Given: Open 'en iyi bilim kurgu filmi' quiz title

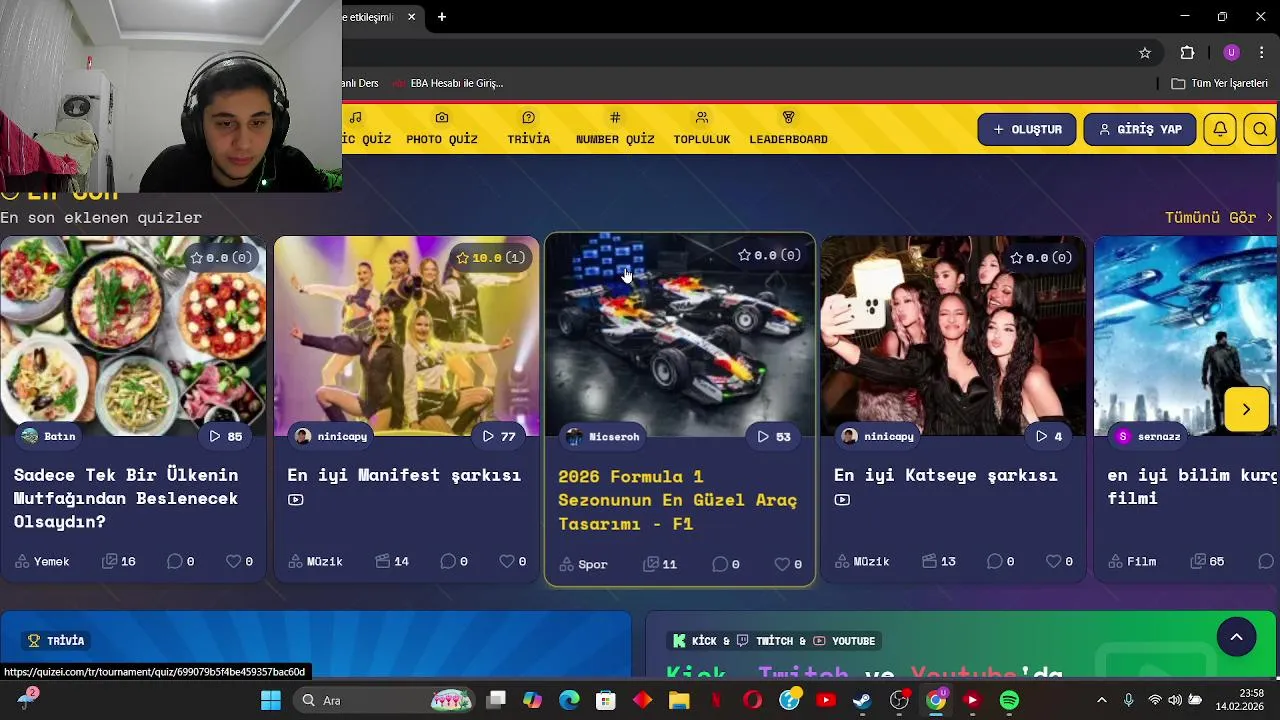Looking at the screenshot, I should click(1192, 486).
